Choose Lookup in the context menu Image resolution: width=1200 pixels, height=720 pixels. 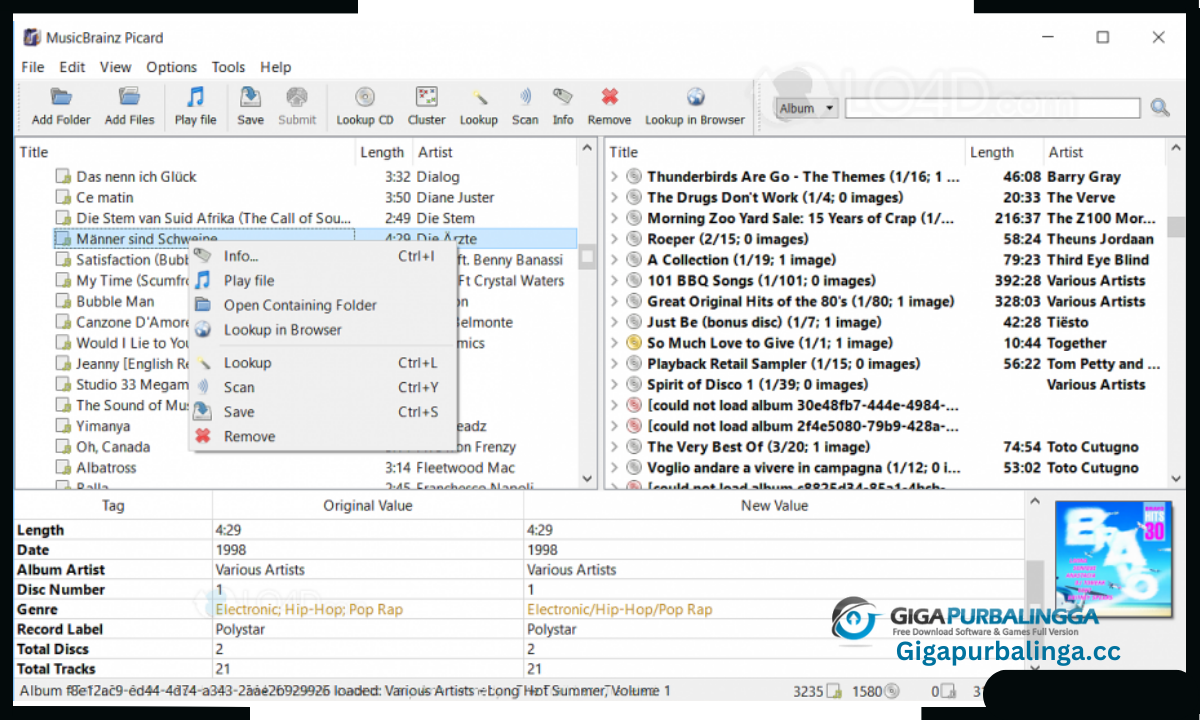[x=323, y=363]
